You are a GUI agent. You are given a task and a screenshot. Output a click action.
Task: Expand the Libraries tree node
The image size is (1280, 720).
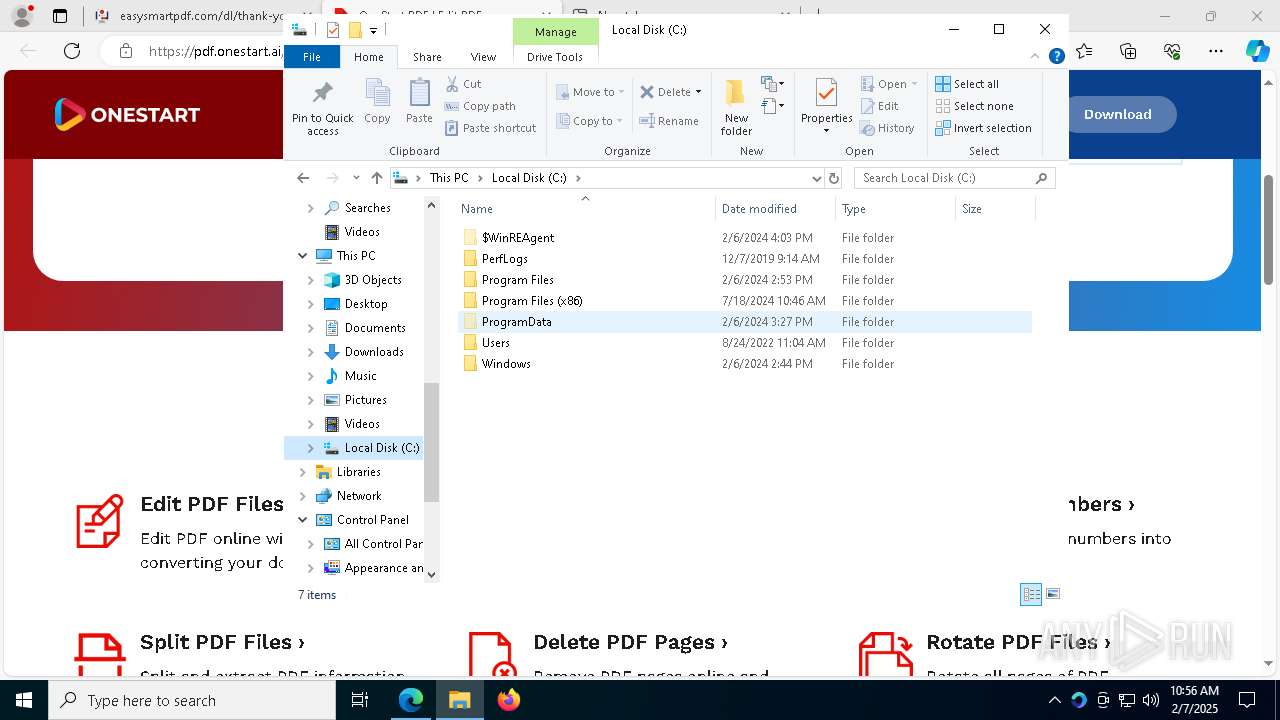coord(303,472)
